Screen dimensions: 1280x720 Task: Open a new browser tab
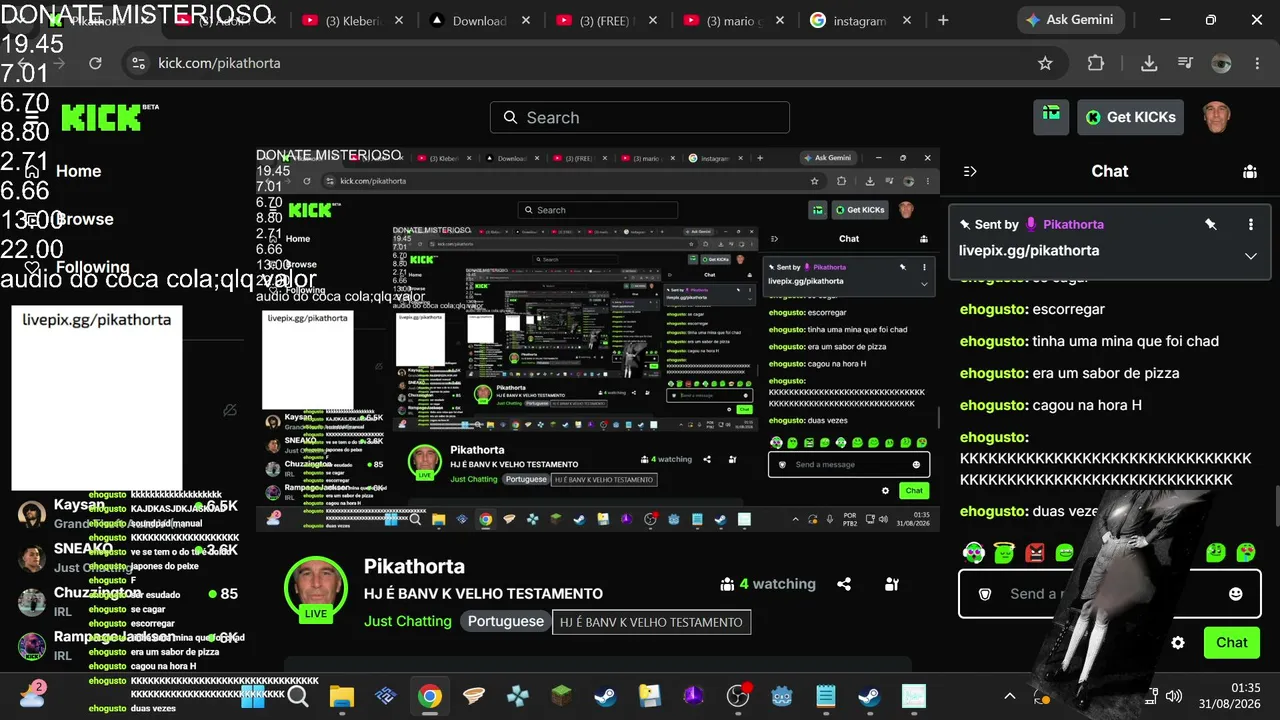pos(943,20)
